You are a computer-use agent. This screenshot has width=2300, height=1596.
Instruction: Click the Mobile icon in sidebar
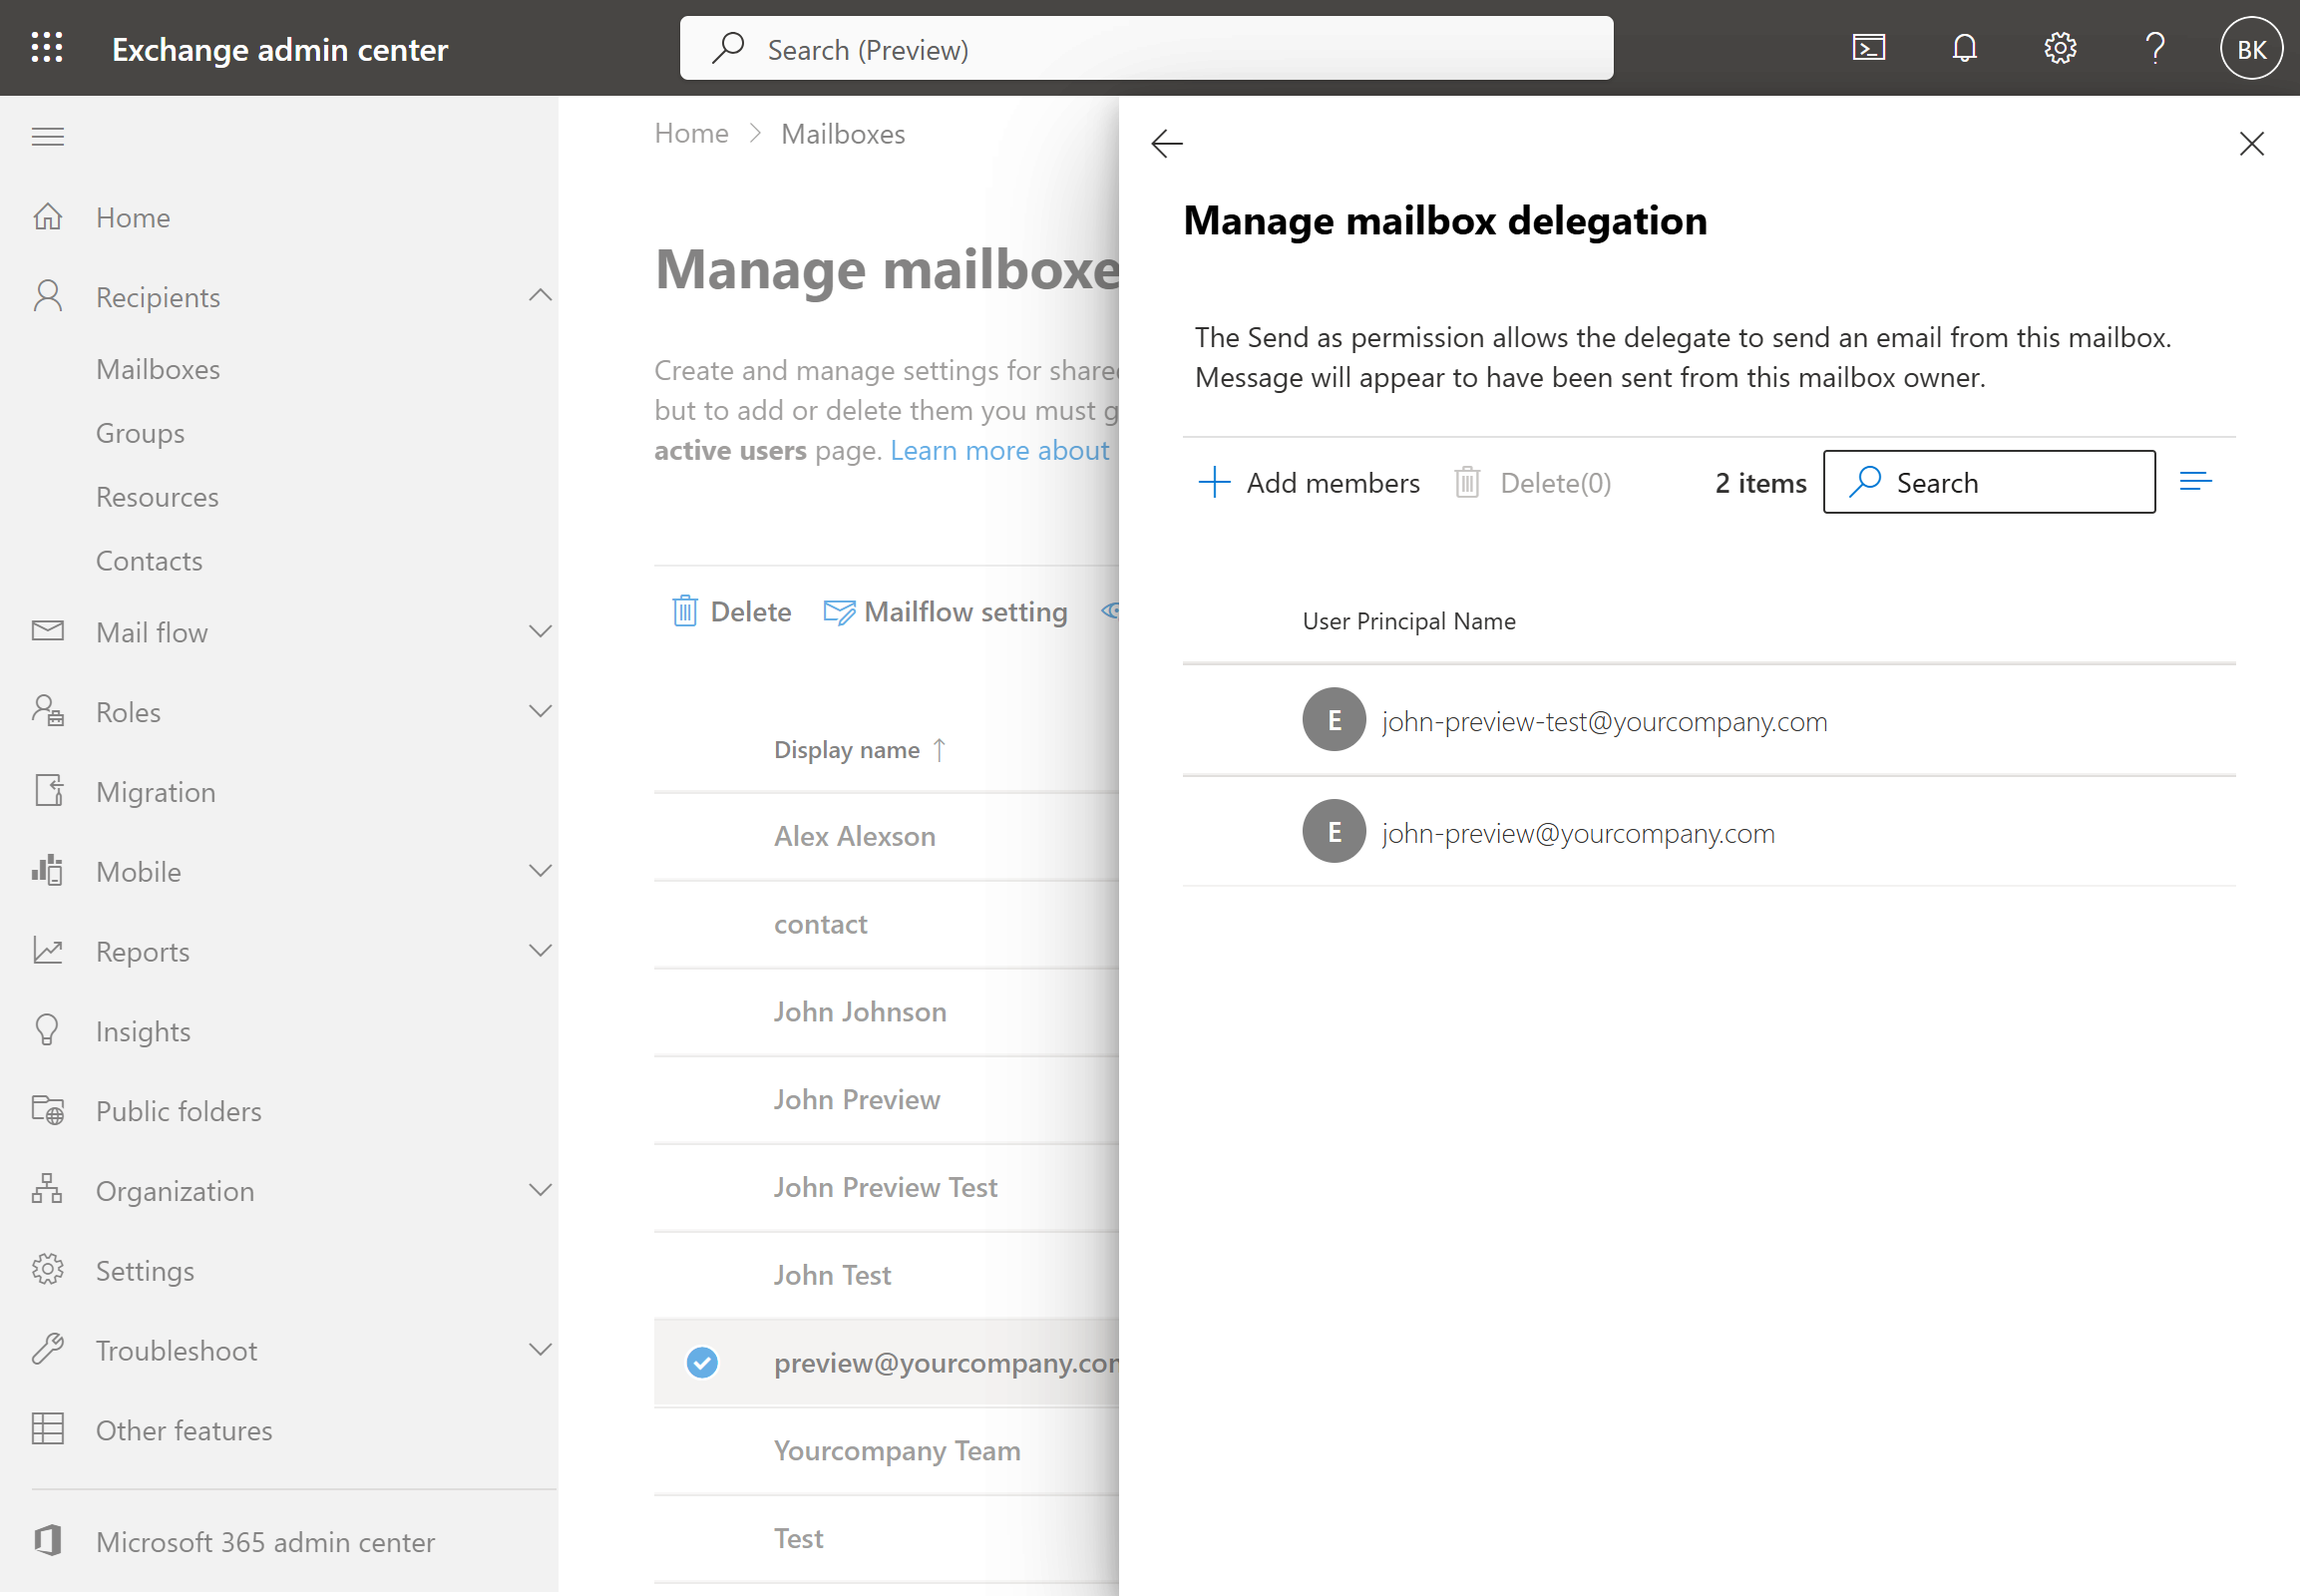(x=48, y=870)
